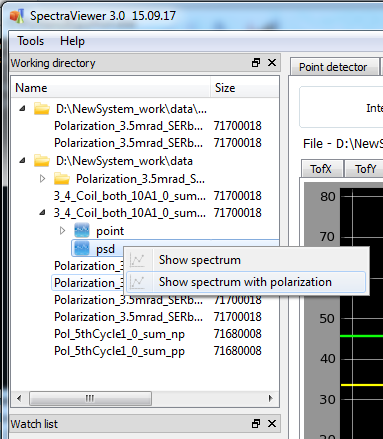Image resolution: width=383 pixels, height=439 pixels.
Task: Select Pol_5thCycle1_0_sum_np file
Action: pyautogui.click(x=119, y=334)
